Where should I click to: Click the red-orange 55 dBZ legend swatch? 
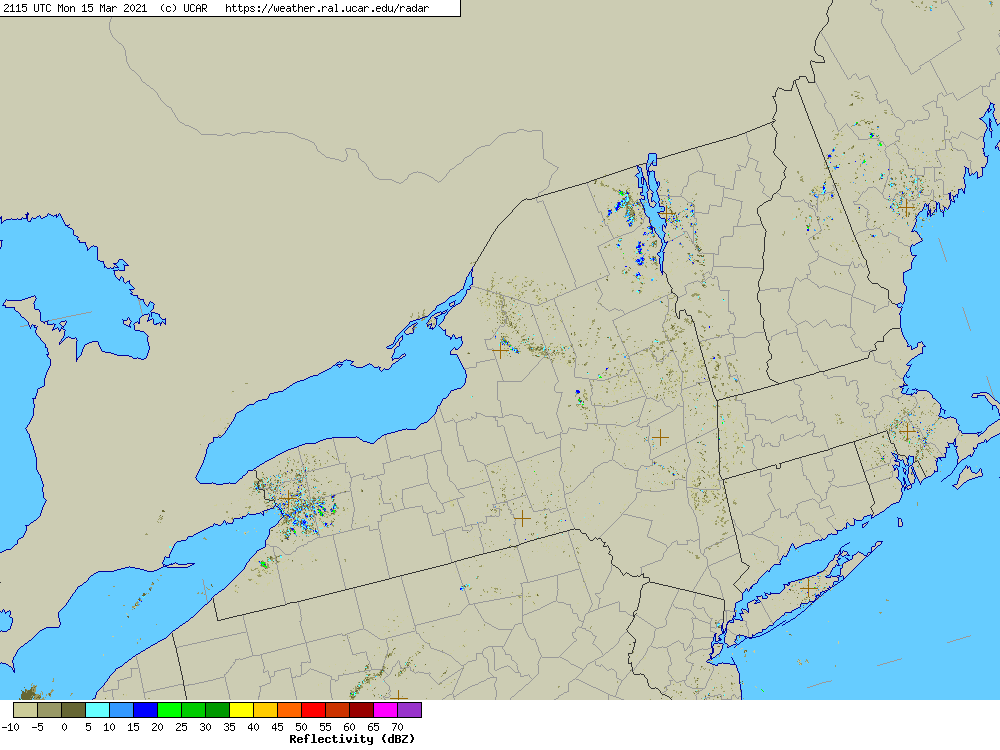[337, 710]
